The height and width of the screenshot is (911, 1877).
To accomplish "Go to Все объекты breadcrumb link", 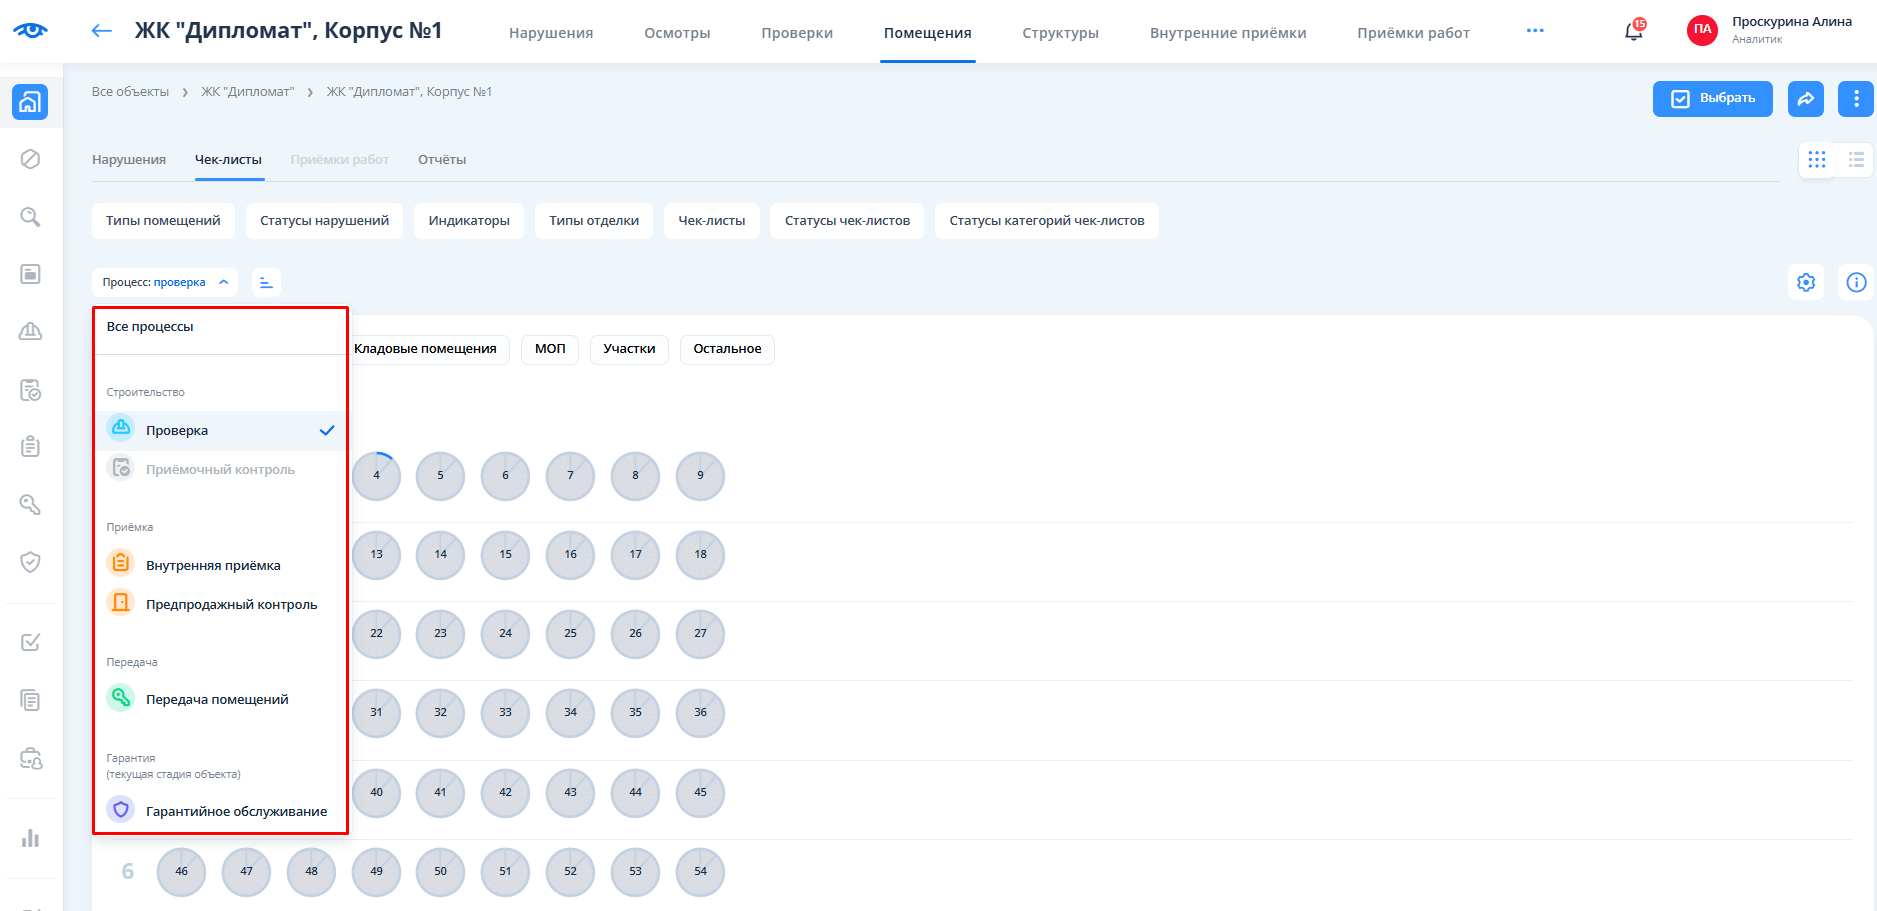I will tap(130, 92).
